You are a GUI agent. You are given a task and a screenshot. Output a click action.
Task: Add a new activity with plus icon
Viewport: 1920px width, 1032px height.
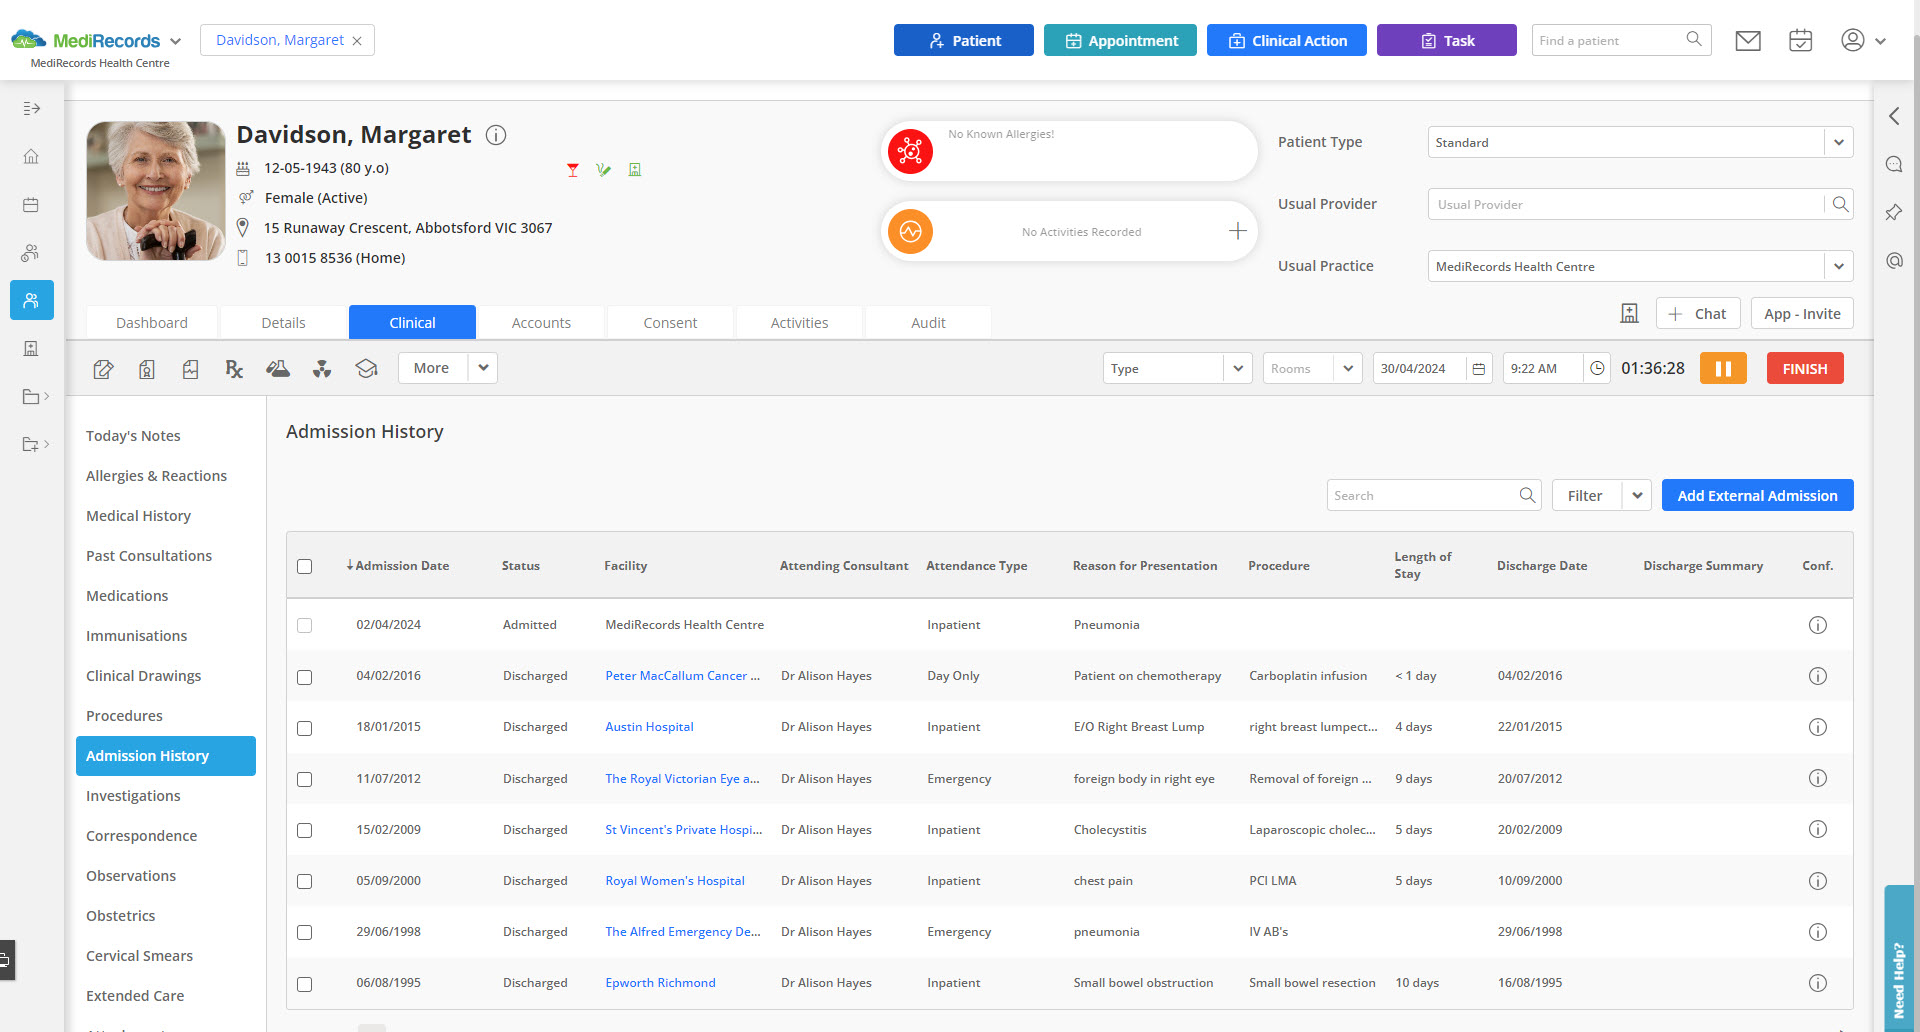click(1237, 232)
